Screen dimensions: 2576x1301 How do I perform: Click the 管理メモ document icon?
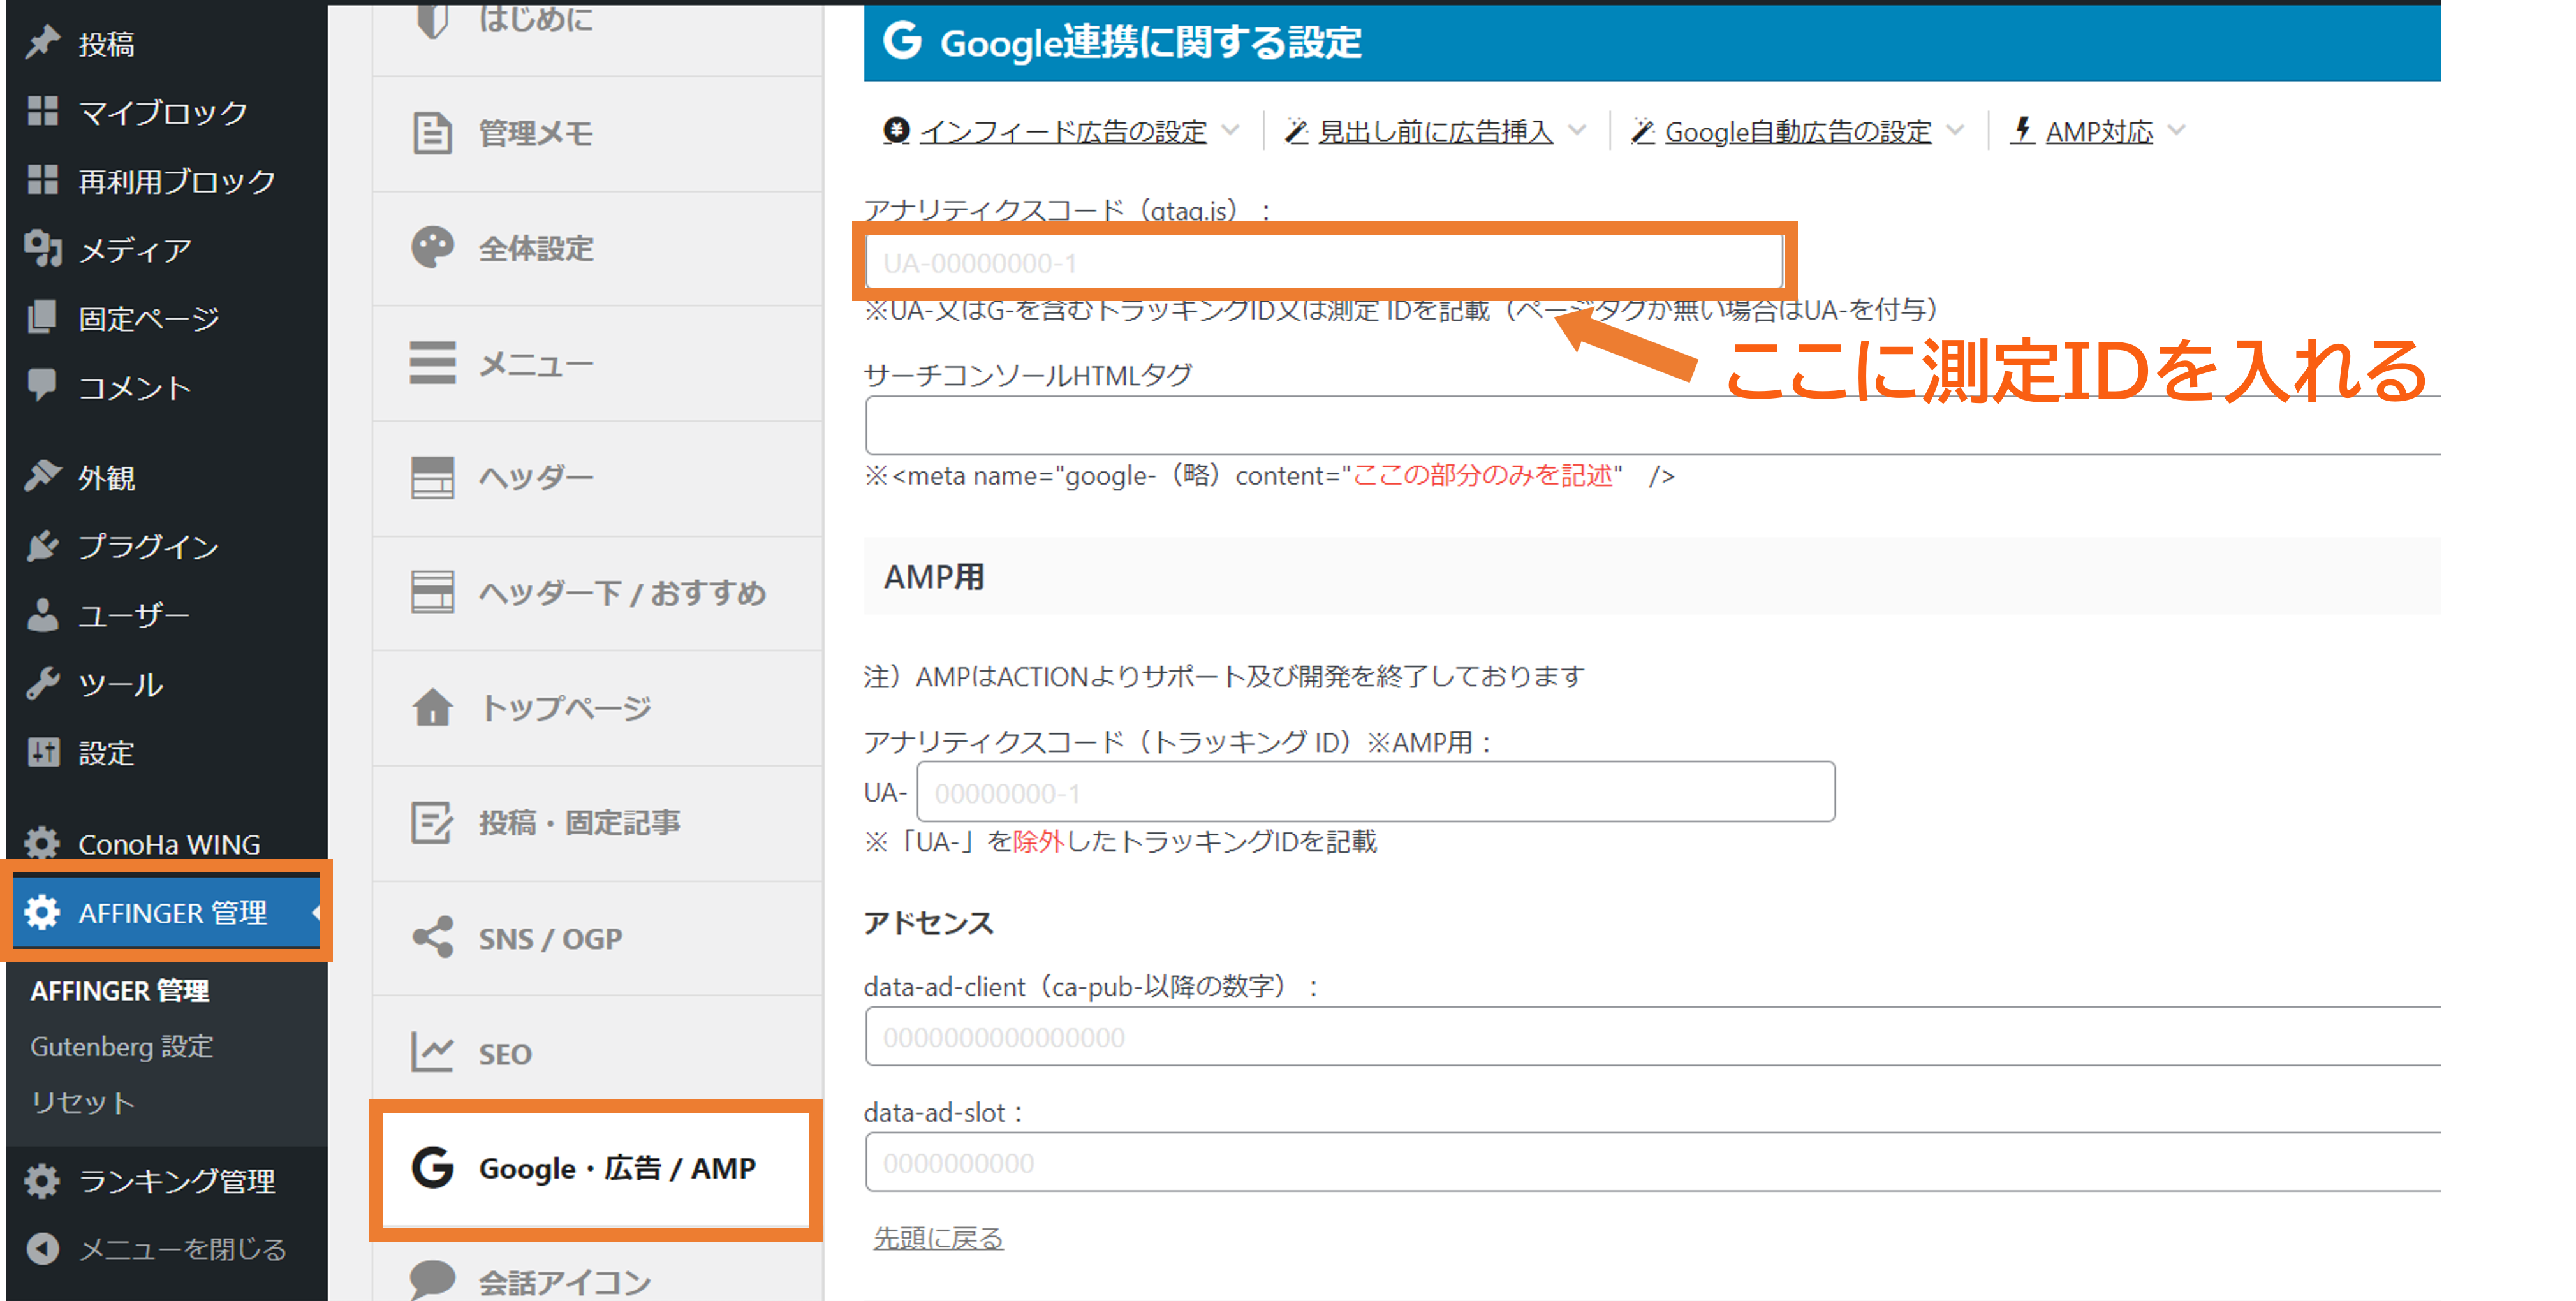coord(432,133)
